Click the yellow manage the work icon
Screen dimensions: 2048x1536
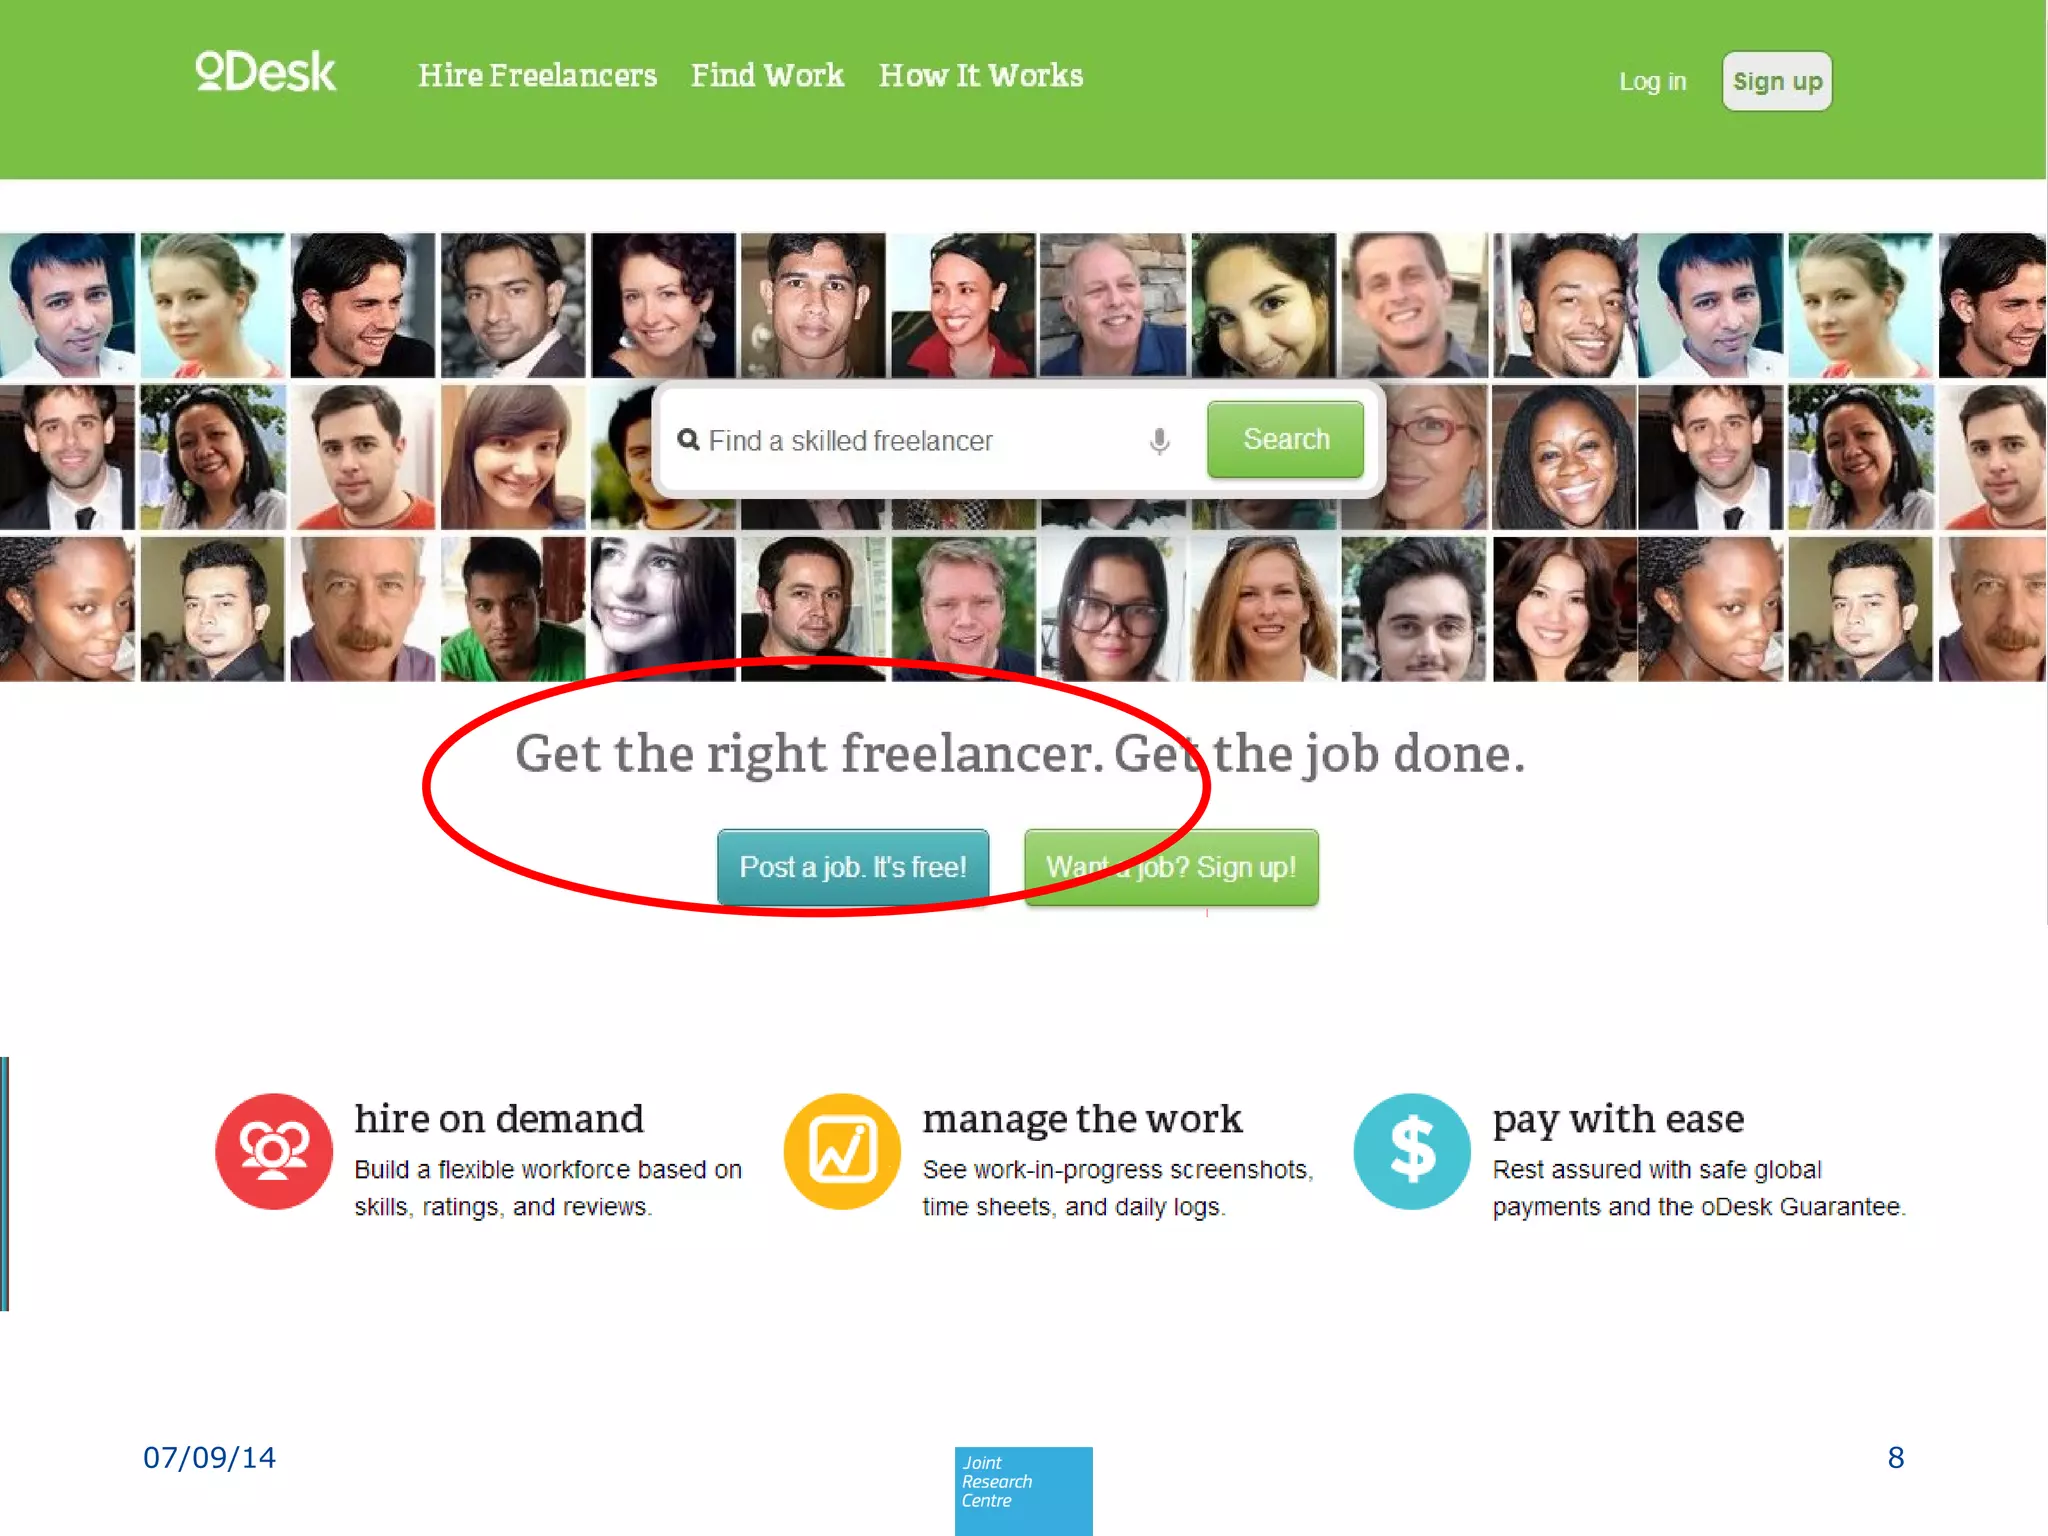coord(842,1151)
